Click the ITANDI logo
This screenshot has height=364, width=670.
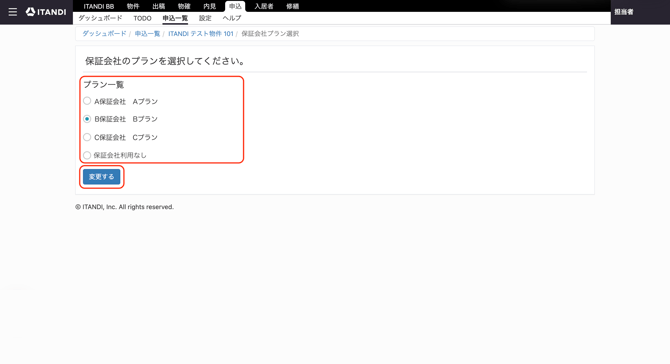46,12
